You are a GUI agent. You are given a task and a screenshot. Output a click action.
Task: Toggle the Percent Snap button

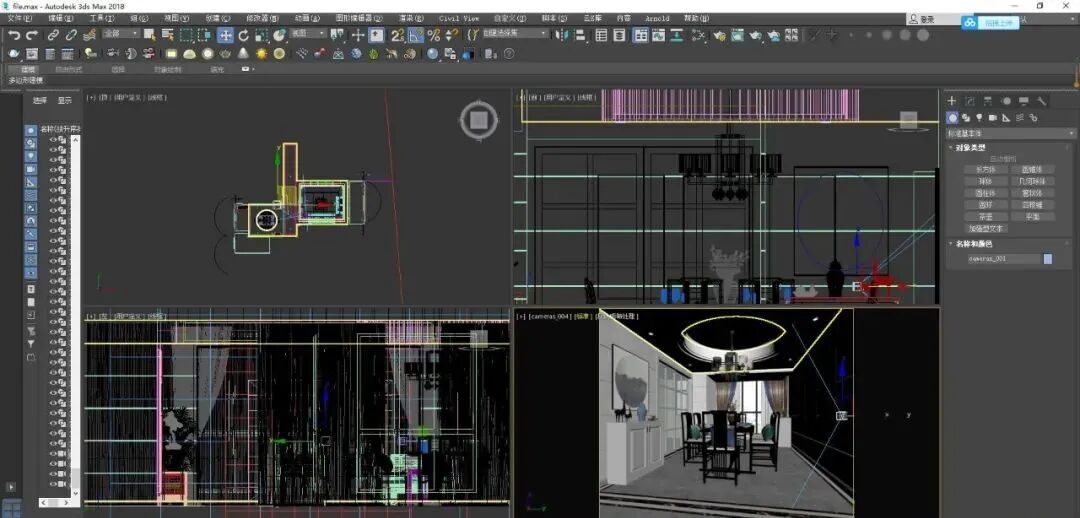point(433,35)
